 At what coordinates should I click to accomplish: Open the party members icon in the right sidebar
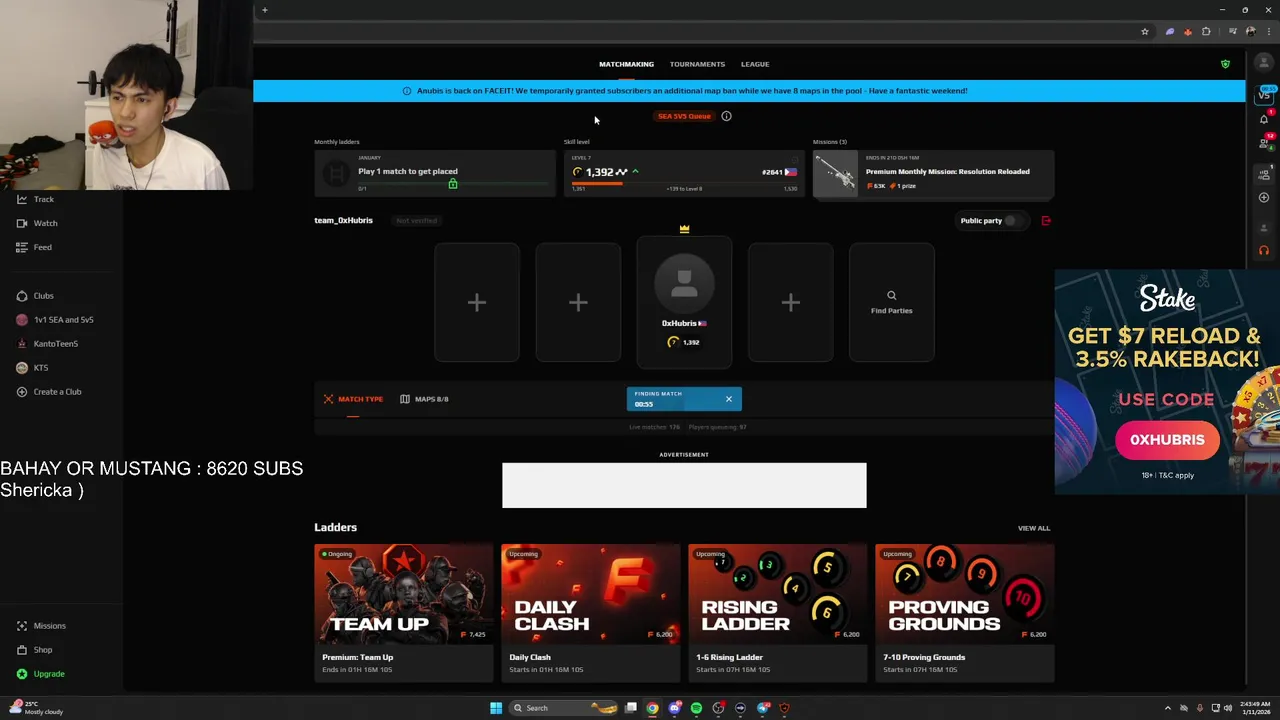[1264, 175]
